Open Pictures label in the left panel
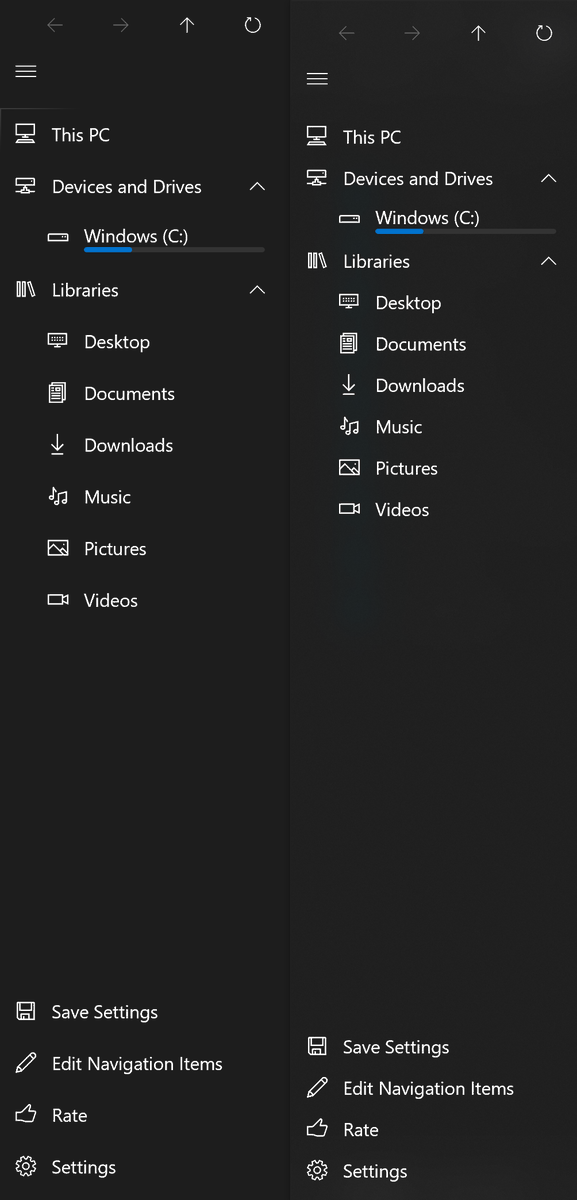Viewport: 577px width, 1200px height. 115,549
